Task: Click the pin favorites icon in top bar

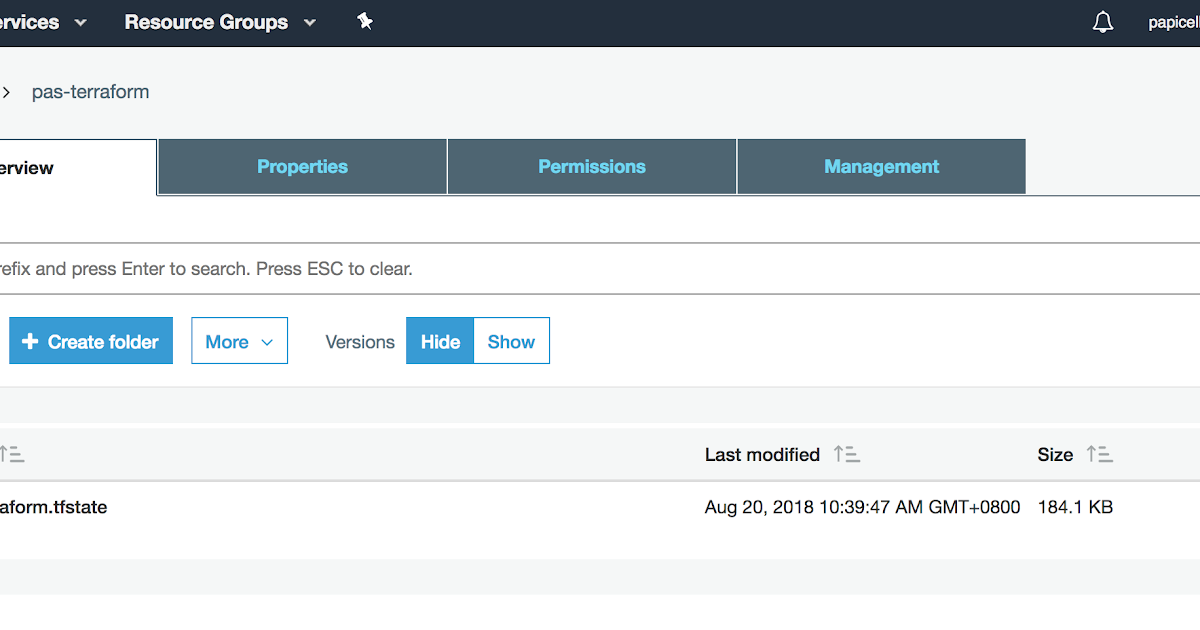Action: [365, 20]
